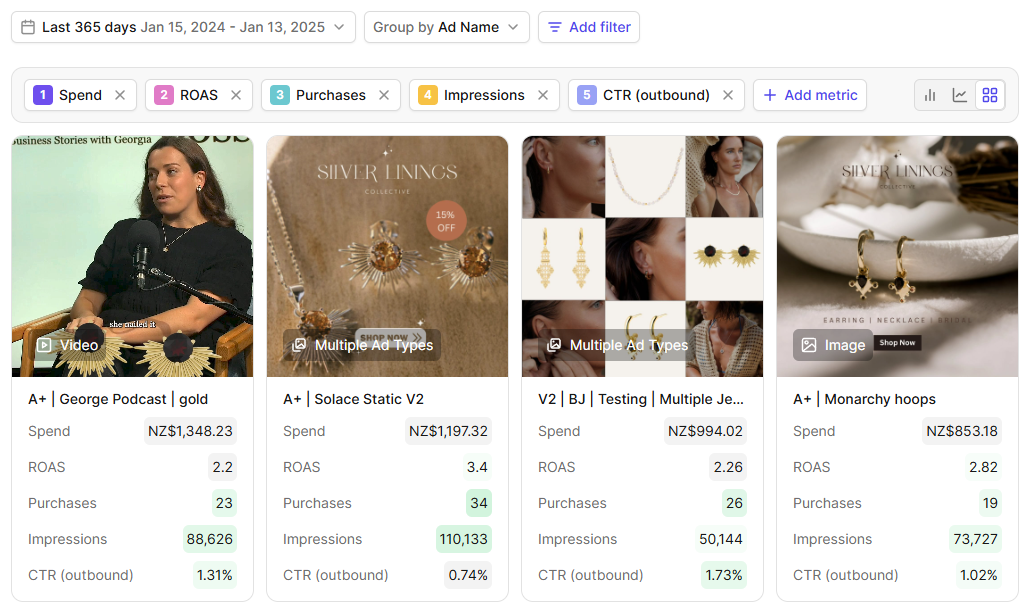Open the George Podcast video thumbnail
Viewport: 1030px width, 606px height.
[132, 256]
